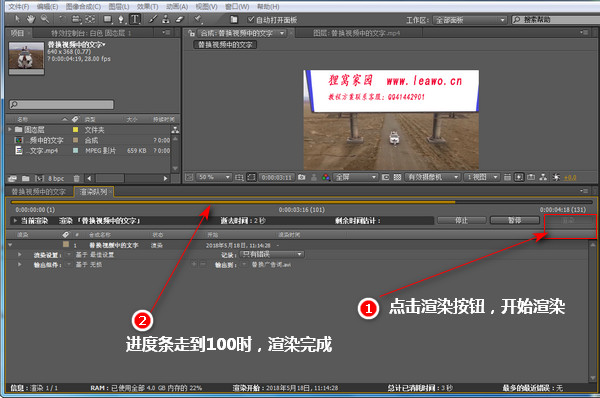
Task: Click the 无损 output module link
Action: pos(96,264)
